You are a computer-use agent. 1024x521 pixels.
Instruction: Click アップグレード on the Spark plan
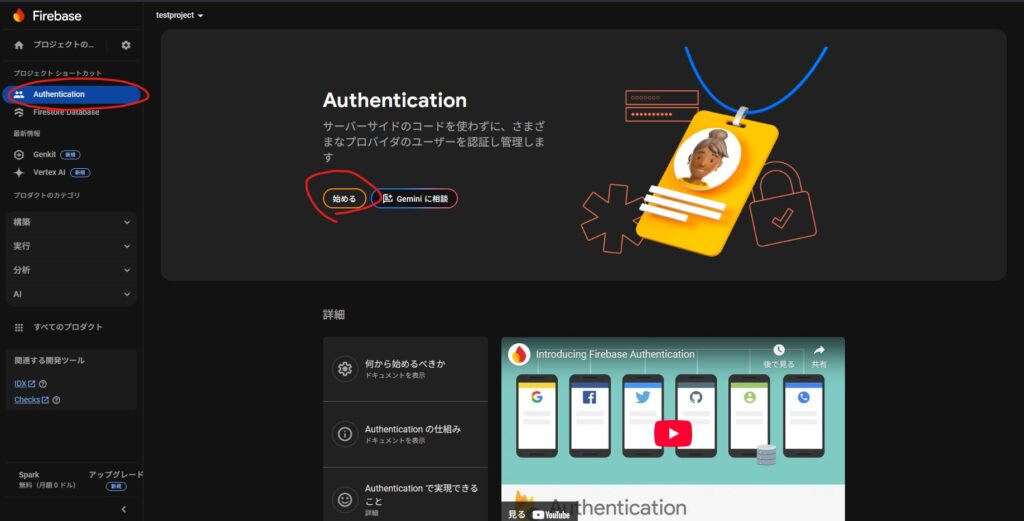(x=116, y=475)
